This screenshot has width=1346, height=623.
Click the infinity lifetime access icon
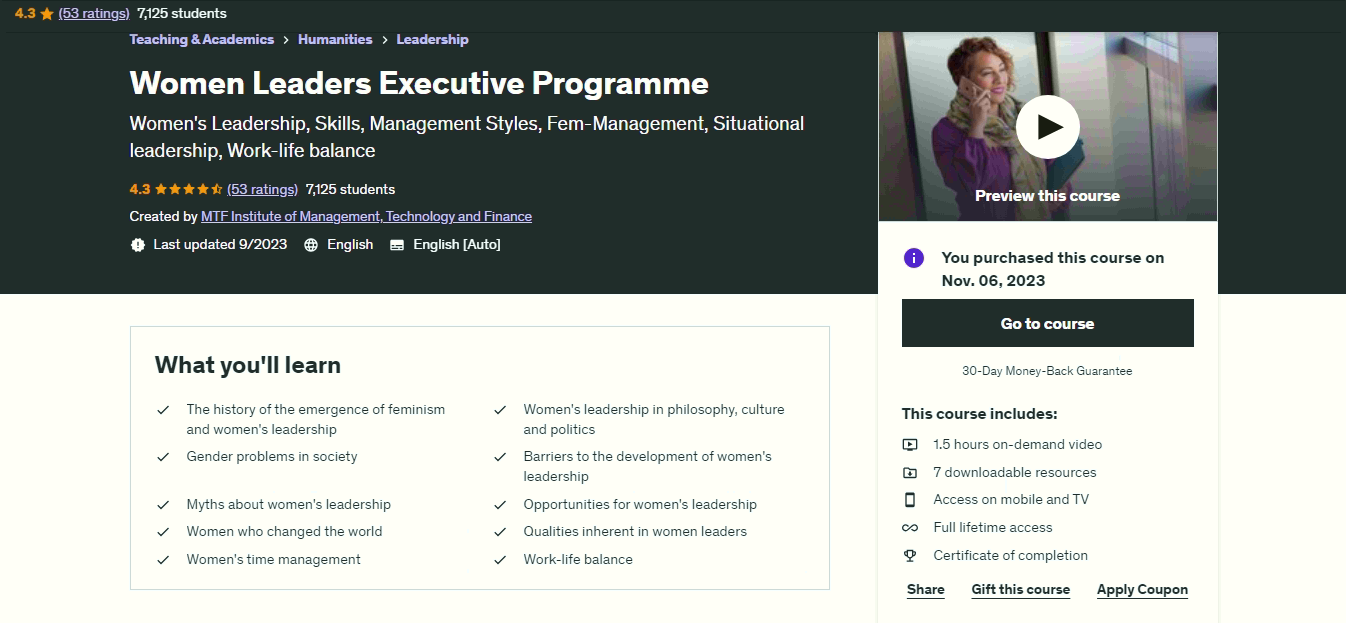pos(910,528)
